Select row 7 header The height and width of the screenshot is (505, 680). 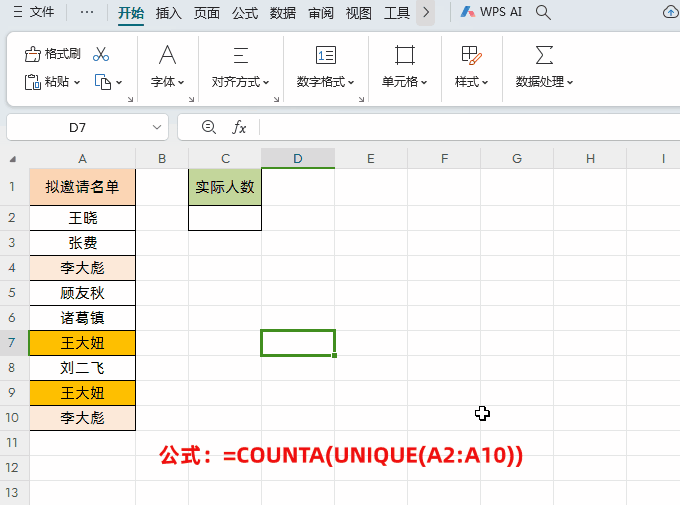tap(13, 343)
